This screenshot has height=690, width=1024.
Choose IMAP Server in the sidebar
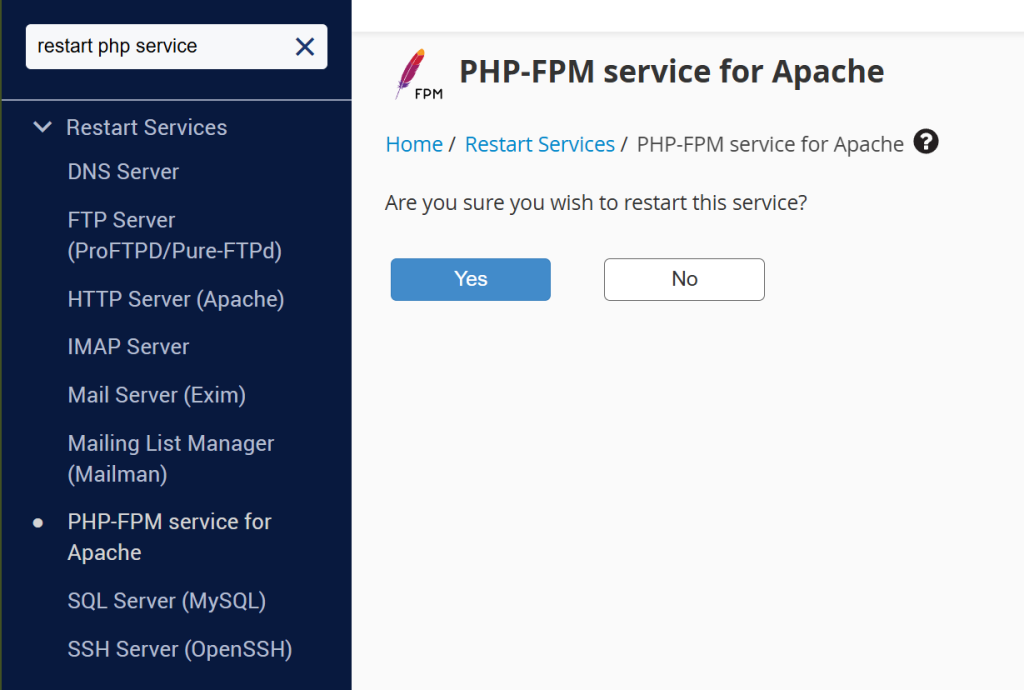pos(128,347)
